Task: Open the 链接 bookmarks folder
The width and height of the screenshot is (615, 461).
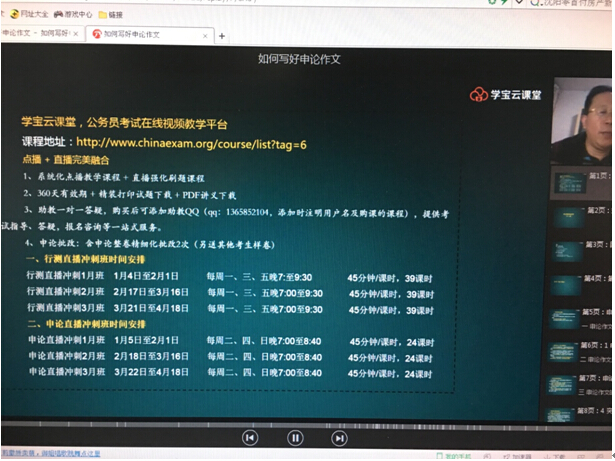Action: (x=111, y=15)
